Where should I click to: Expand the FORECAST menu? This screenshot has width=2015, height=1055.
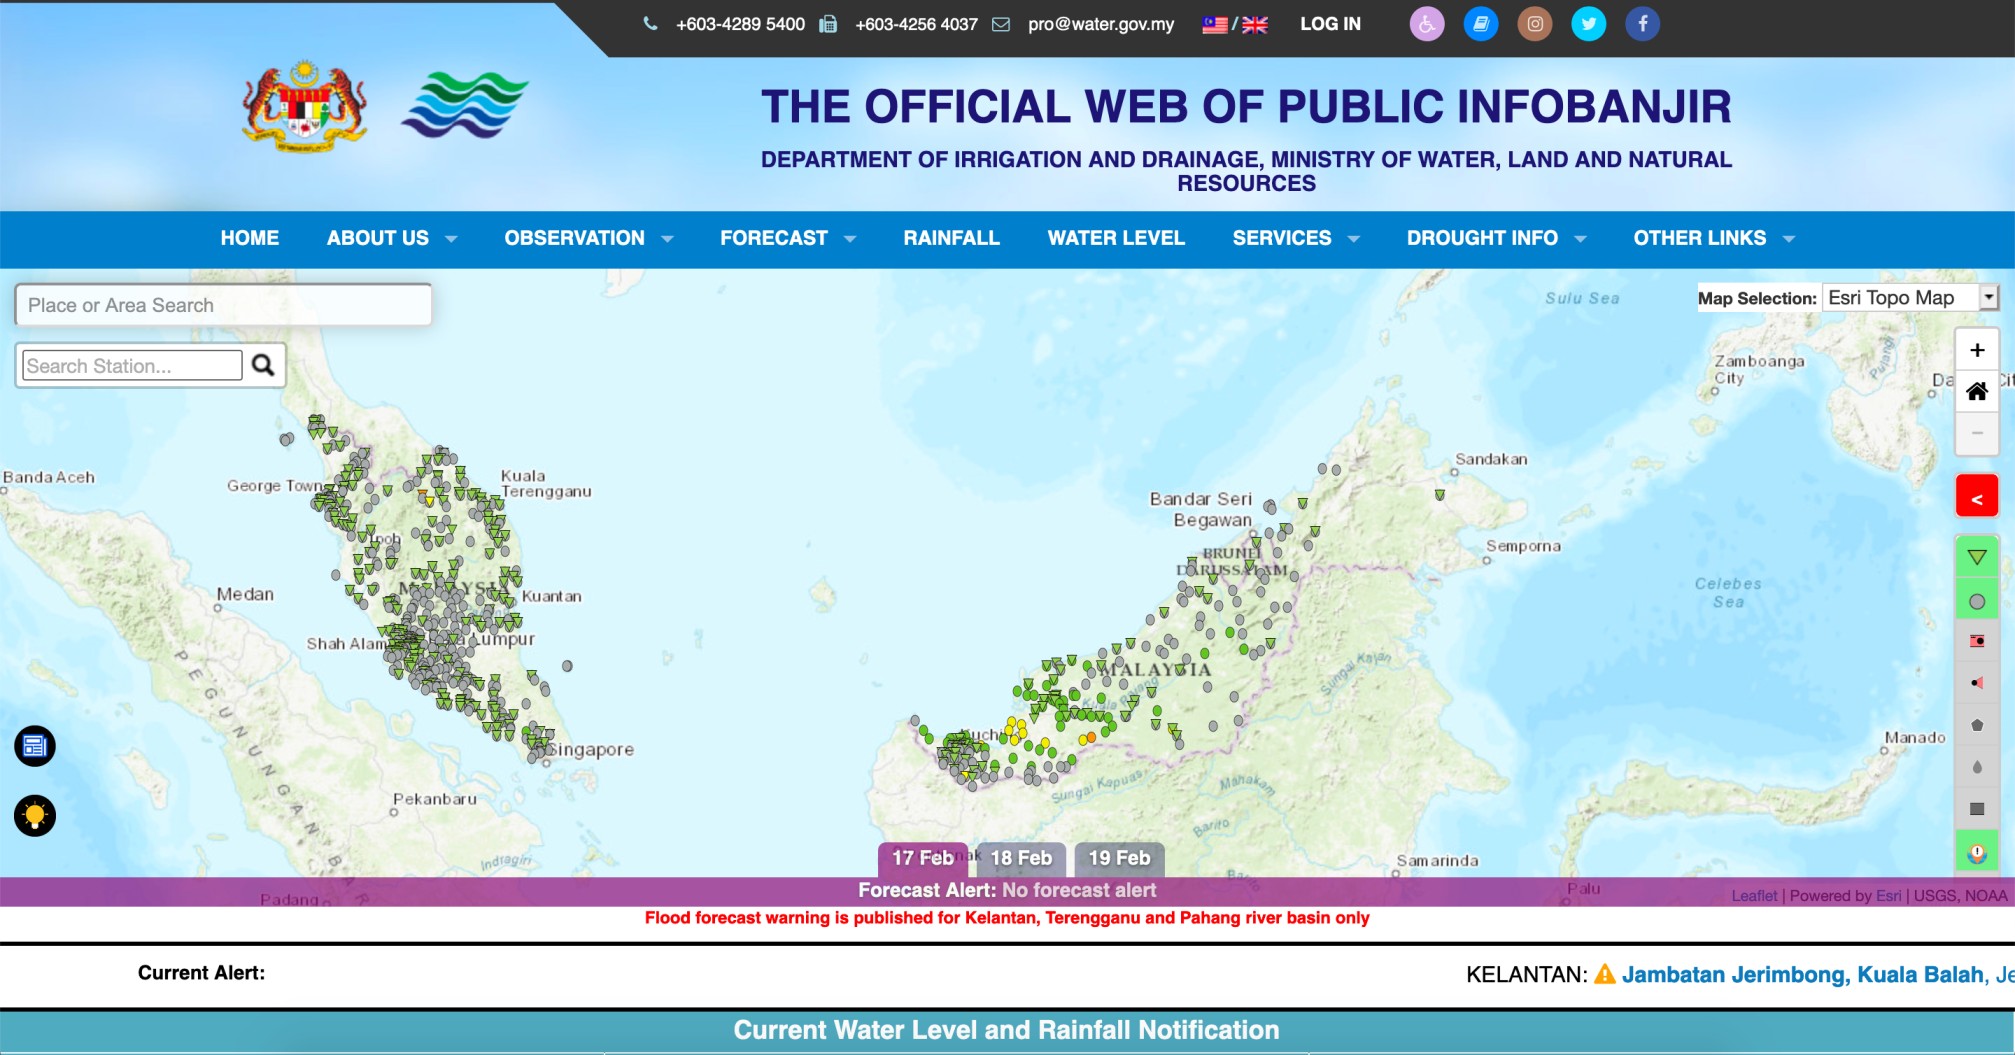[788, 238]
